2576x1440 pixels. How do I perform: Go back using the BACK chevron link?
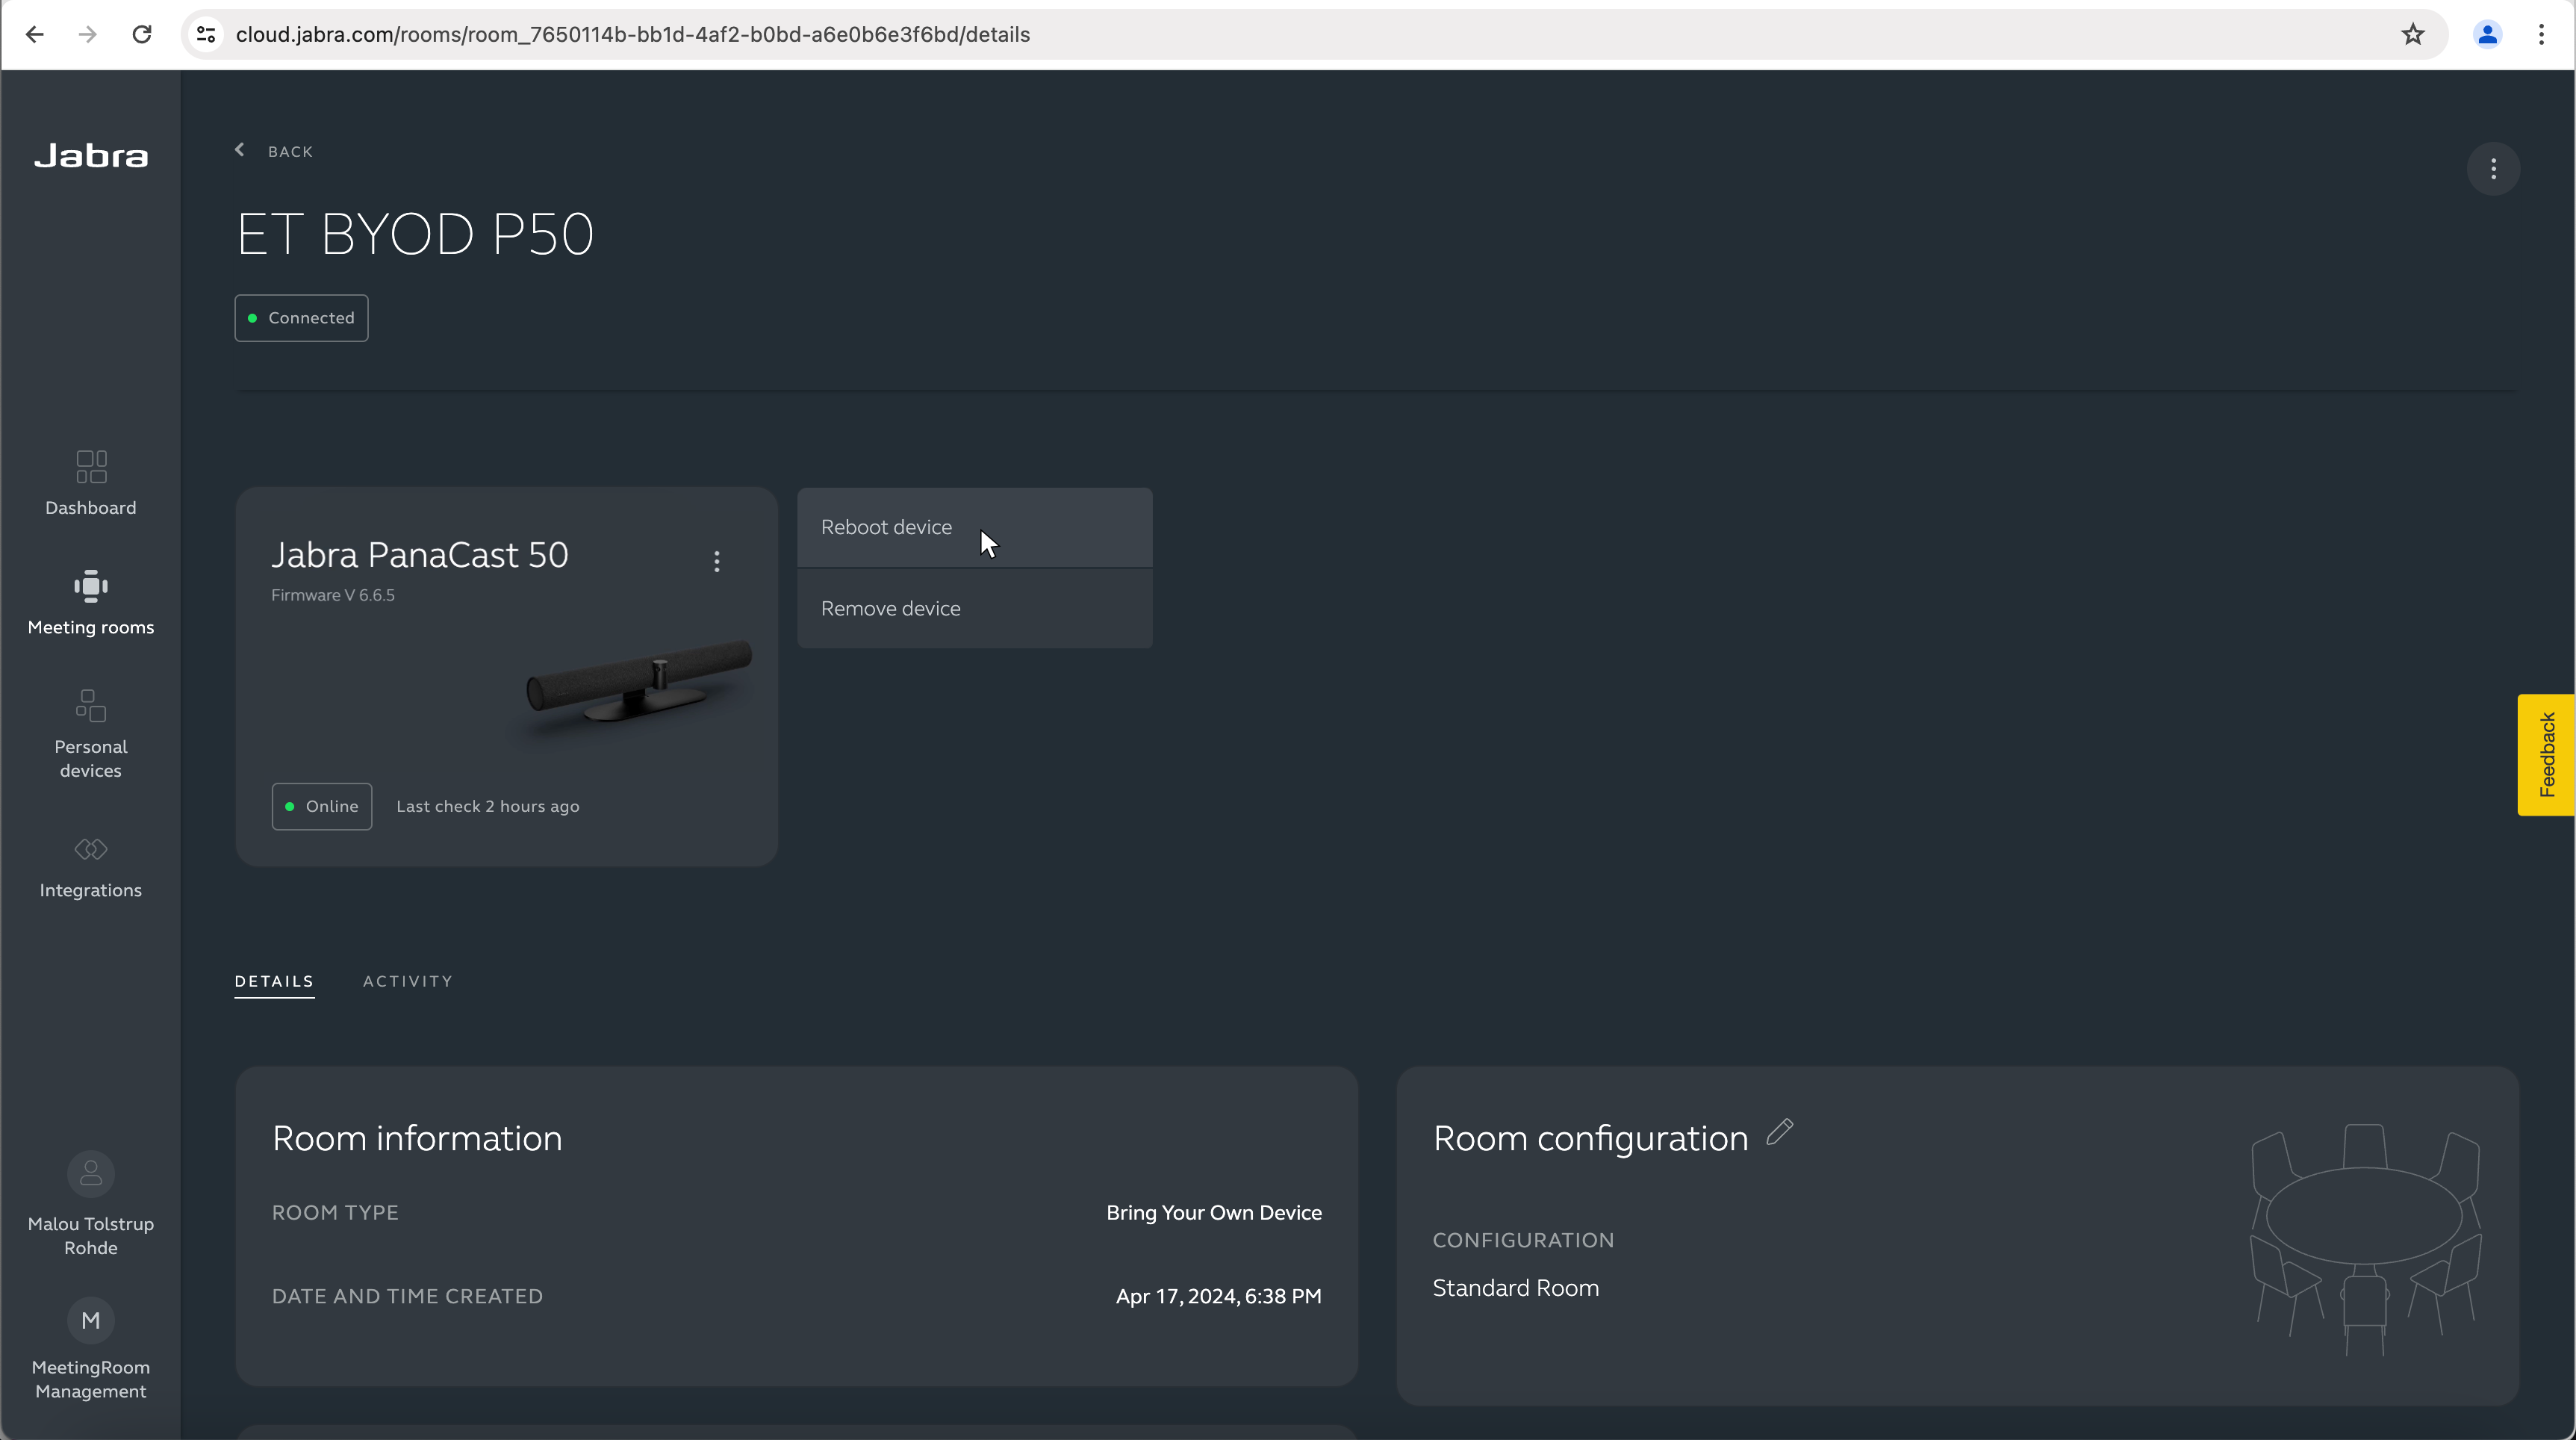pos(274,151)
